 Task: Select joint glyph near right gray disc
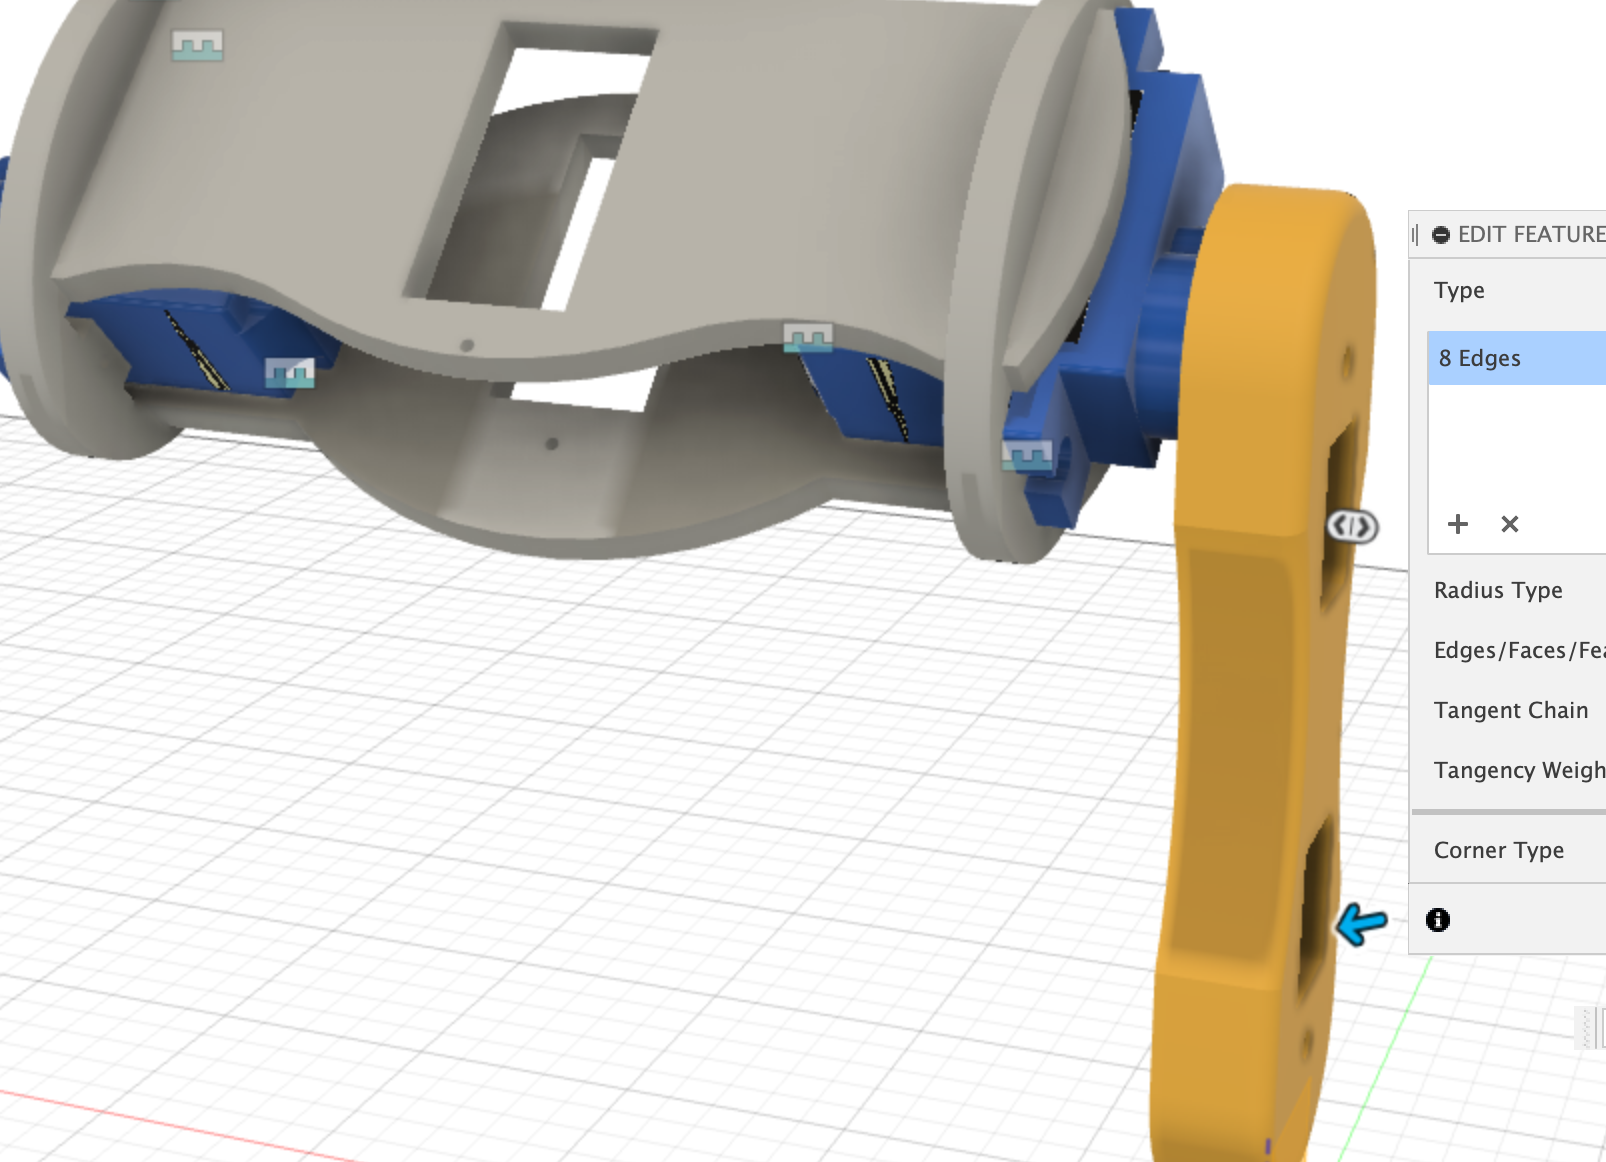click(x=1028, y=456)
